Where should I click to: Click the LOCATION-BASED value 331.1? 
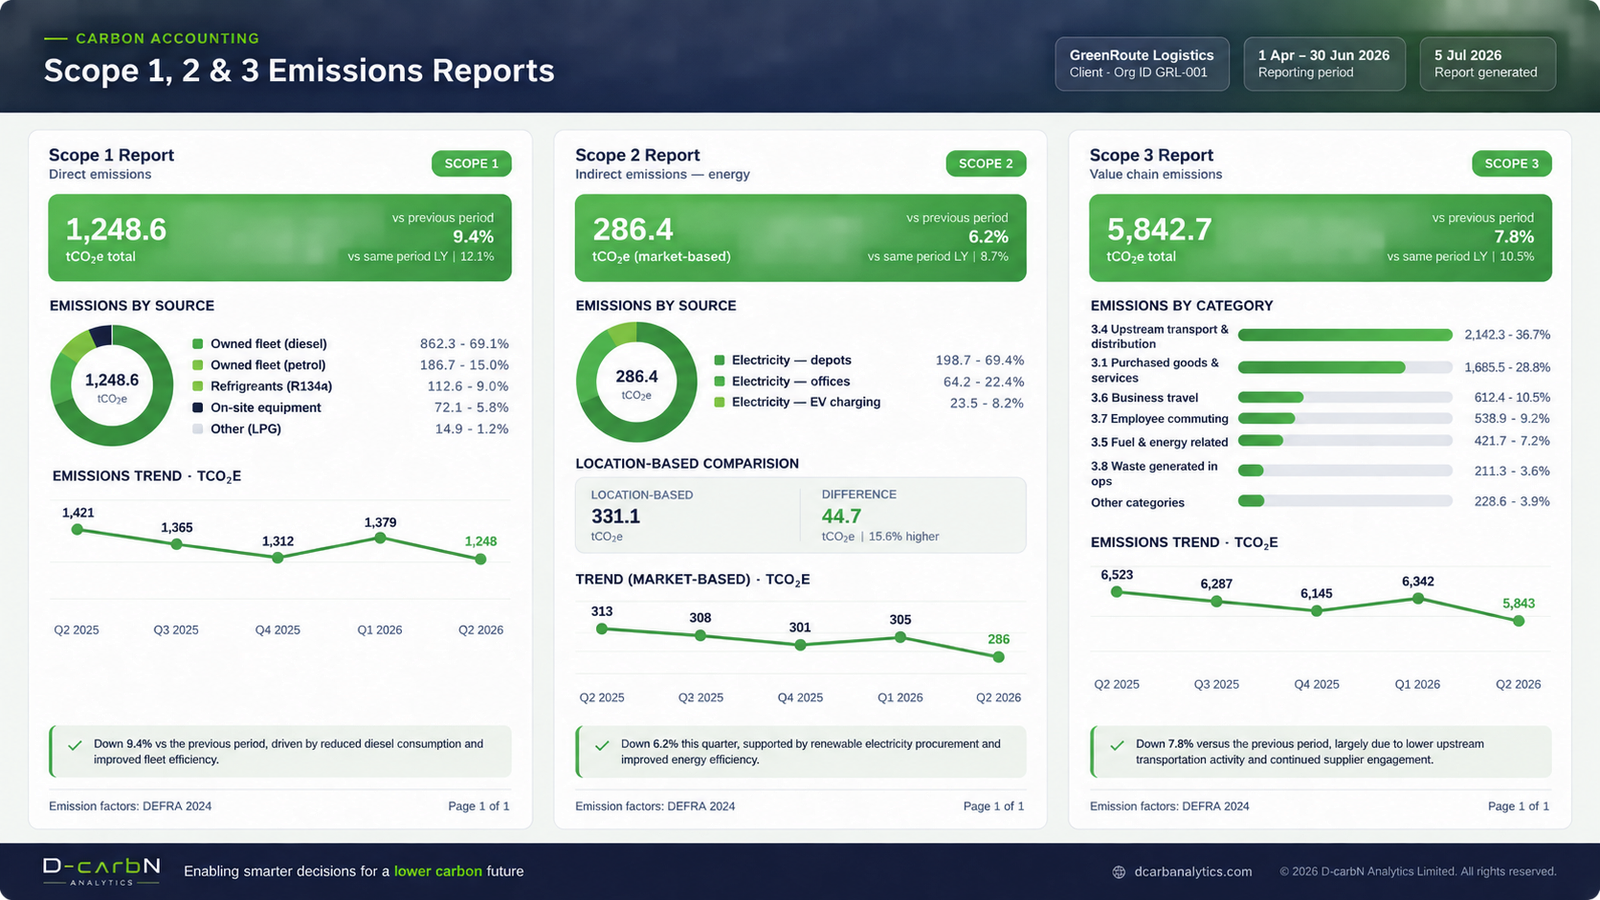tap(616, 516)
